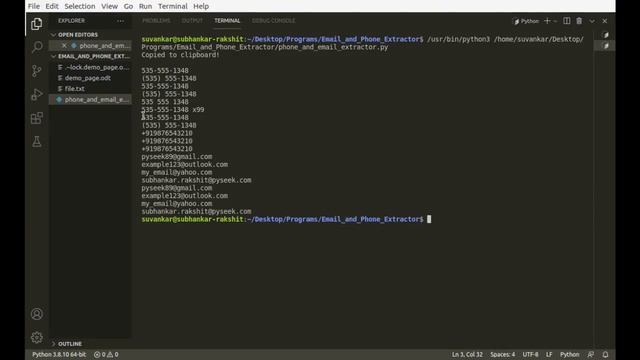This screenshot has height=360, width=640.
Task: Close the terminal panel with X
Action: [604, 21]
